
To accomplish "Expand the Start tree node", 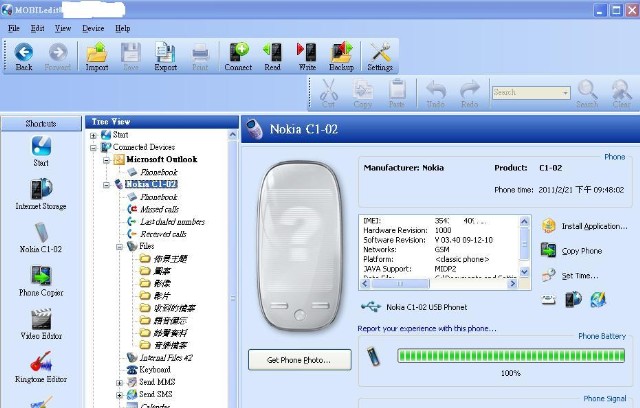I will 93,135.
